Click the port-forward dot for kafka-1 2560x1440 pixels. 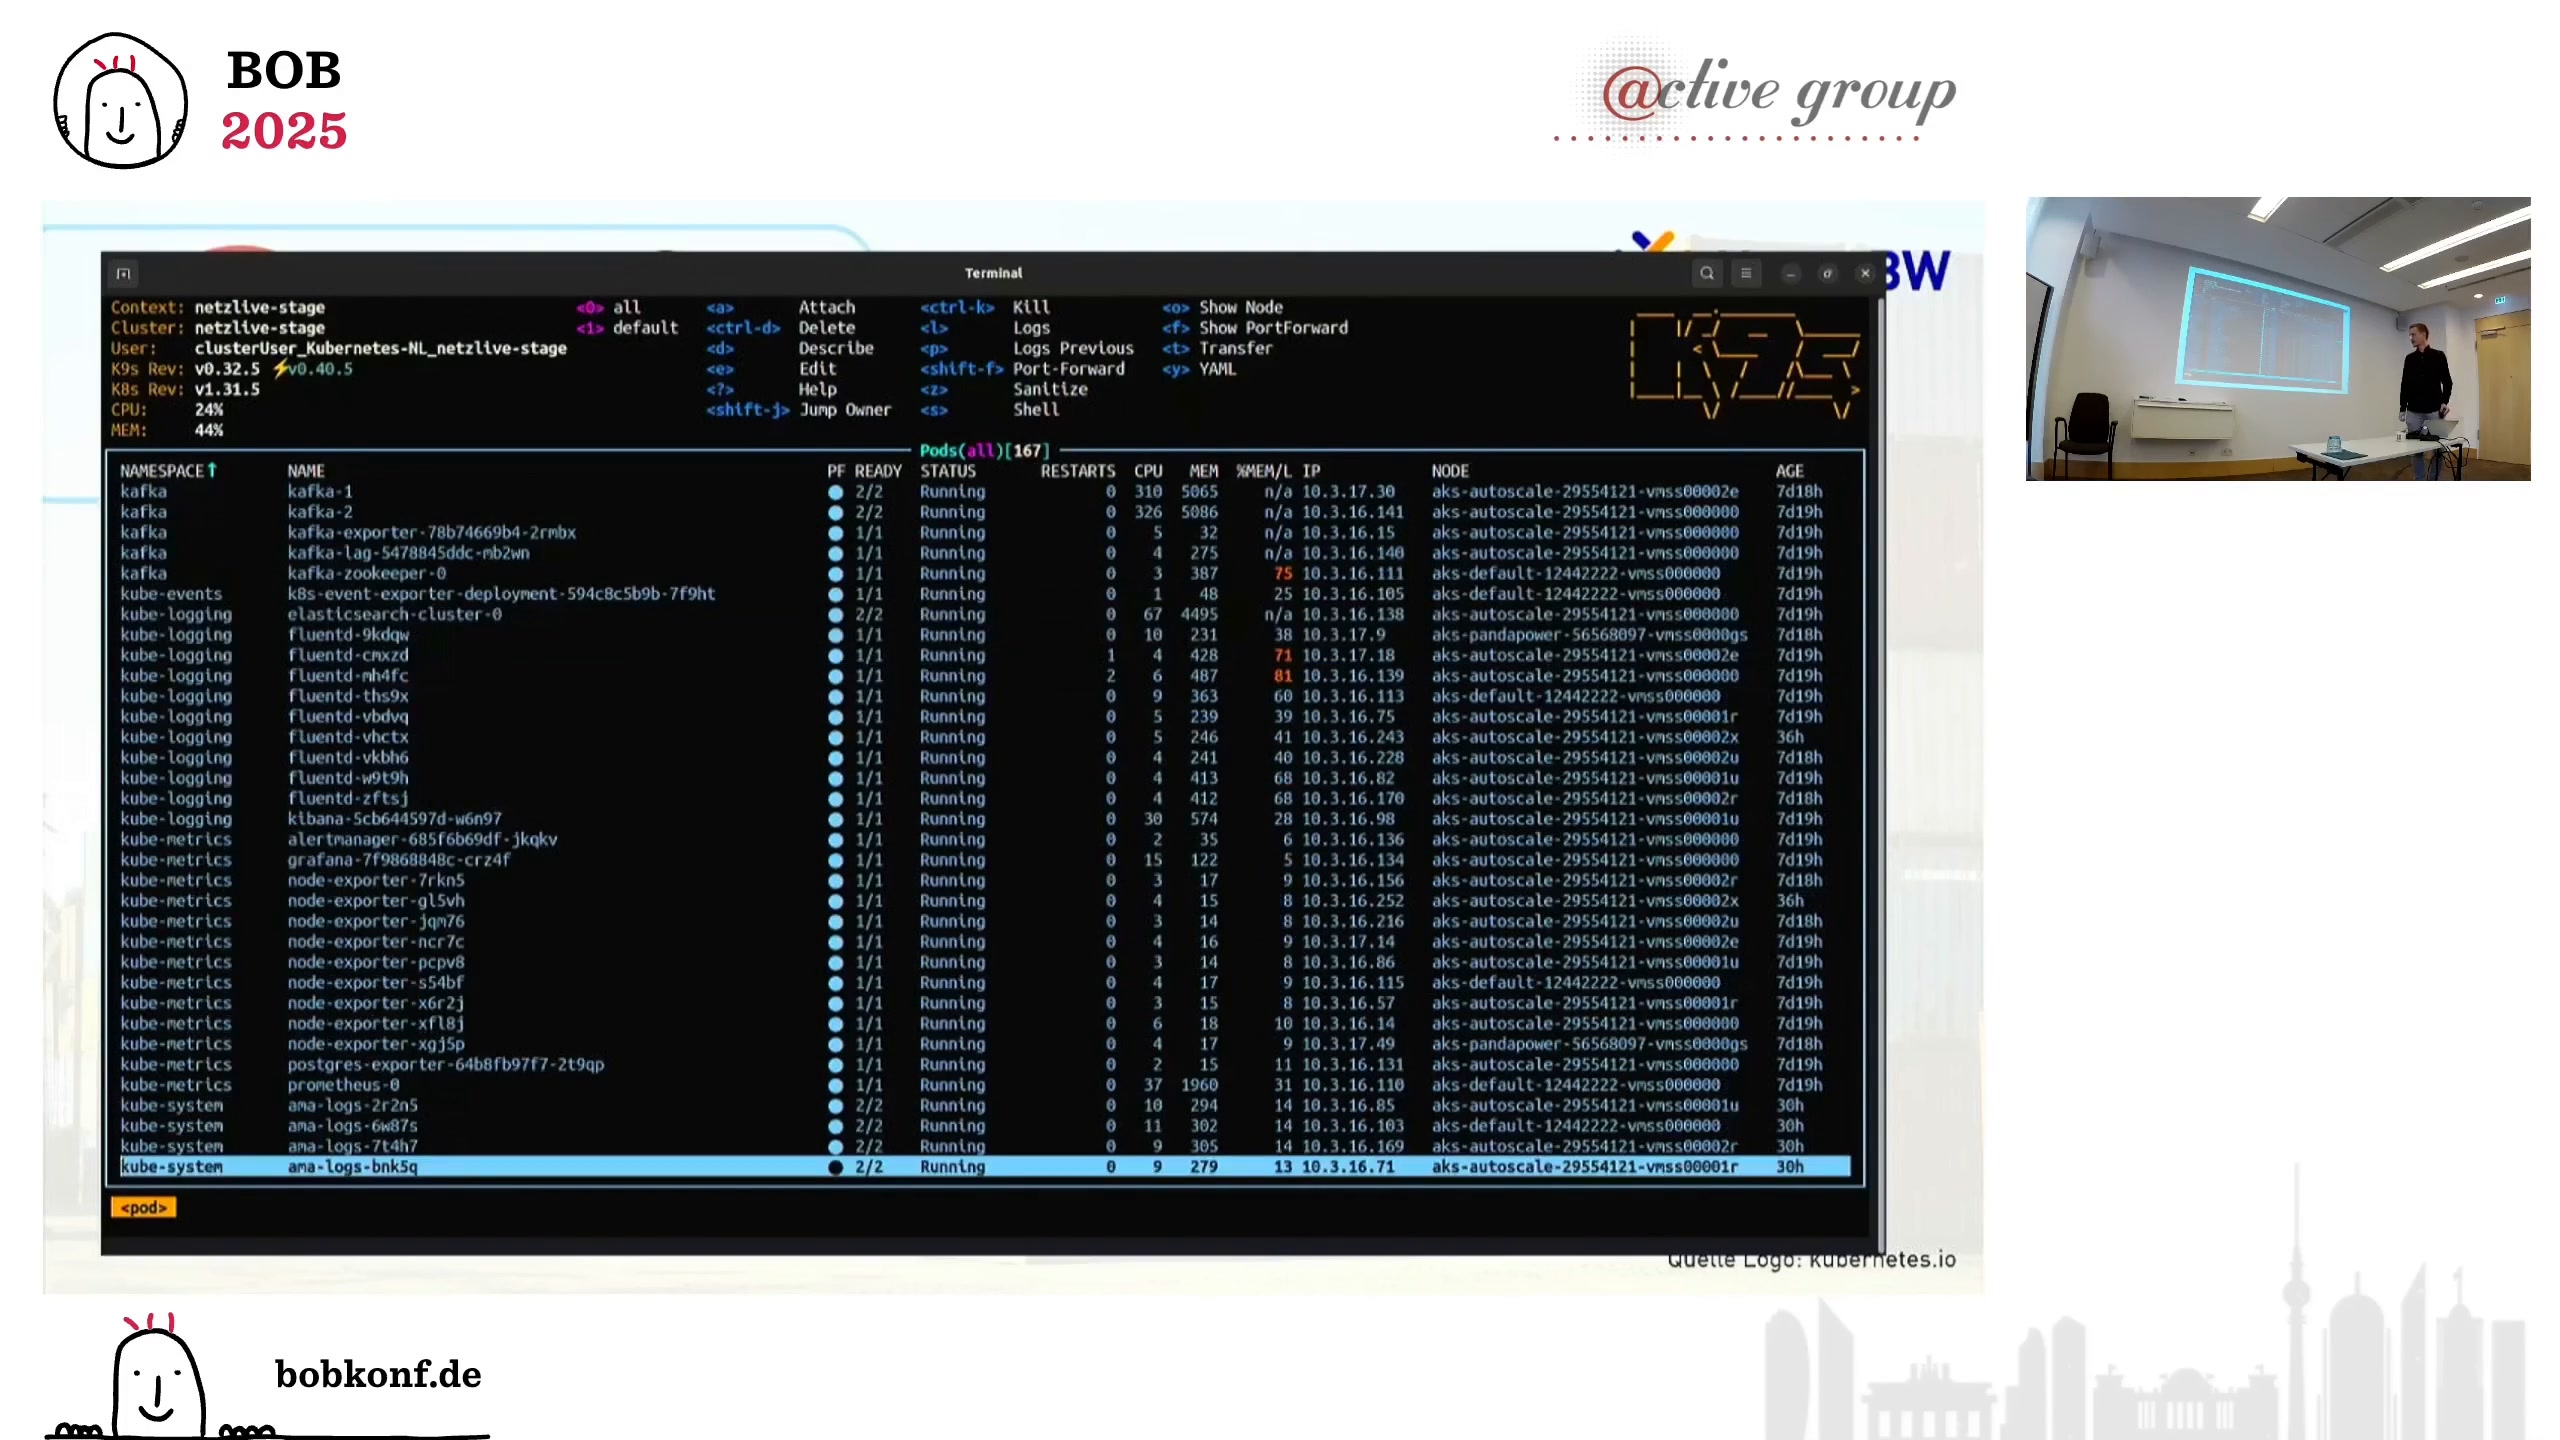pyautogui.click(x=835, y=492)
